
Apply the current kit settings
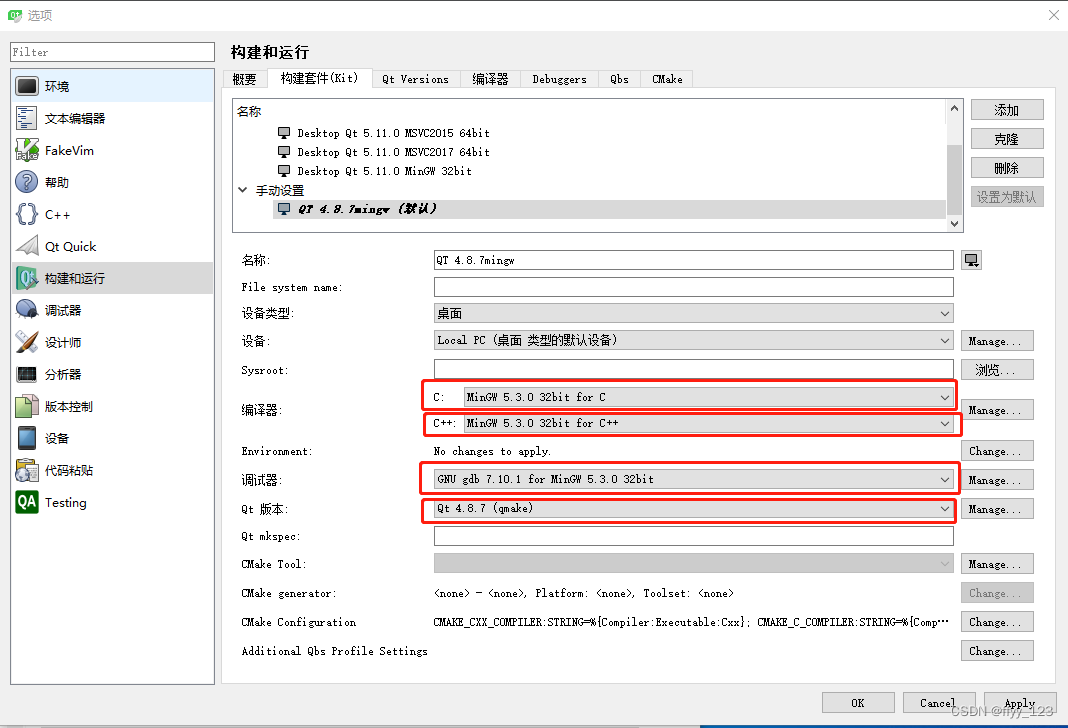1019,702
